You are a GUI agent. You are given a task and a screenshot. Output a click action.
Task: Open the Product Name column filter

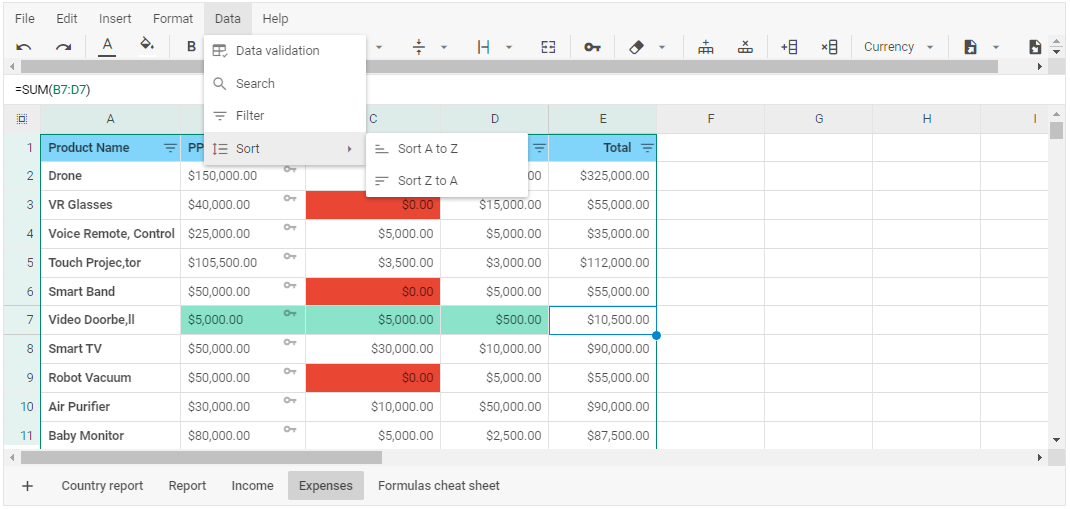click(169, 148)
